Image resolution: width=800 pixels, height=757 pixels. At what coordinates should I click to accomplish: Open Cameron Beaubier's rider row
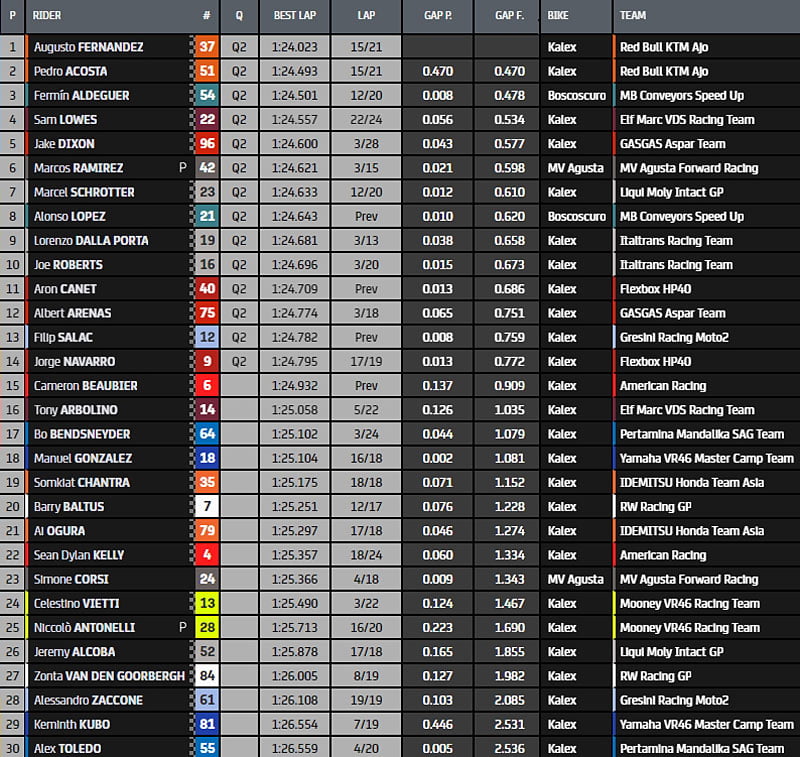click(85, 386)
